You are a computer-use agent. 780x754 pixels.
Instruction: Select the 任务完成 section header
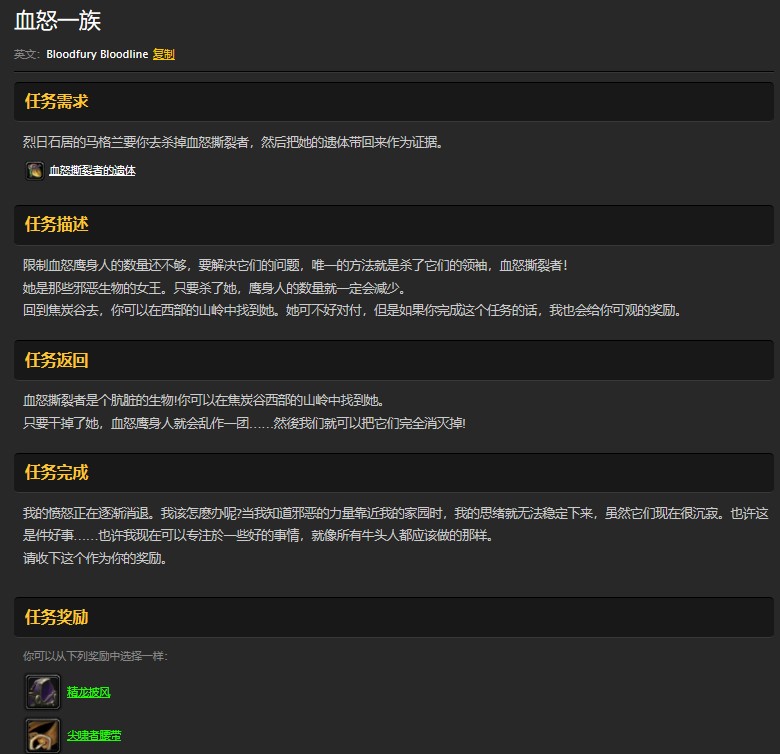57,472
